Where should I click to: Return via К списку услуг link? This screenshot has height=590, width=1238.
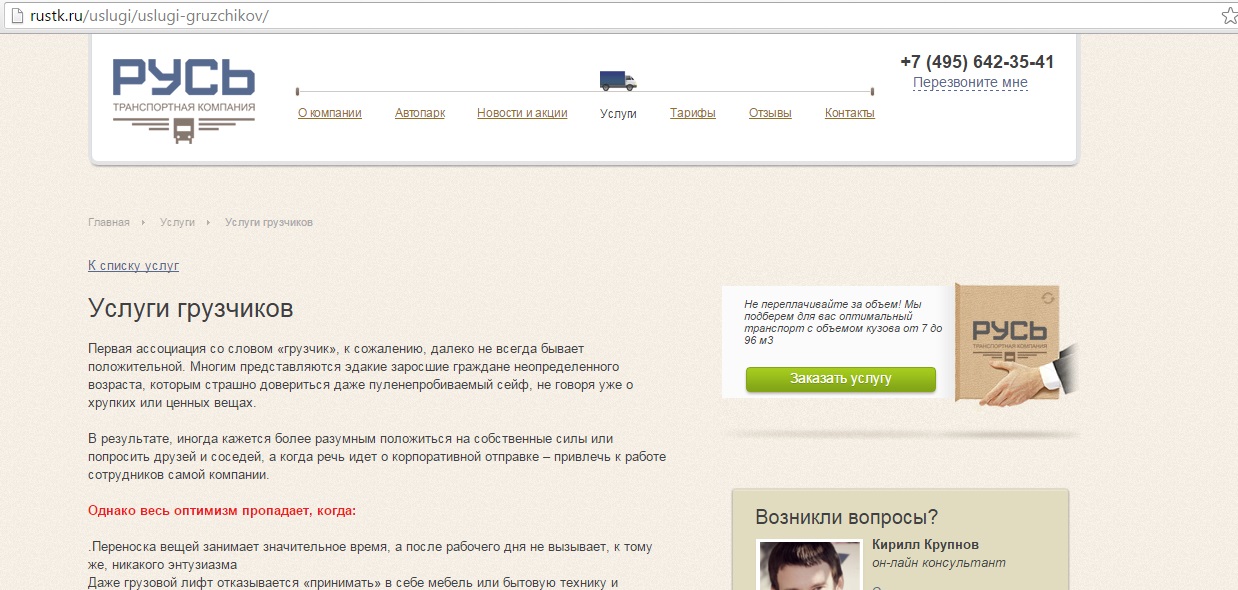[x=134, y=266]
